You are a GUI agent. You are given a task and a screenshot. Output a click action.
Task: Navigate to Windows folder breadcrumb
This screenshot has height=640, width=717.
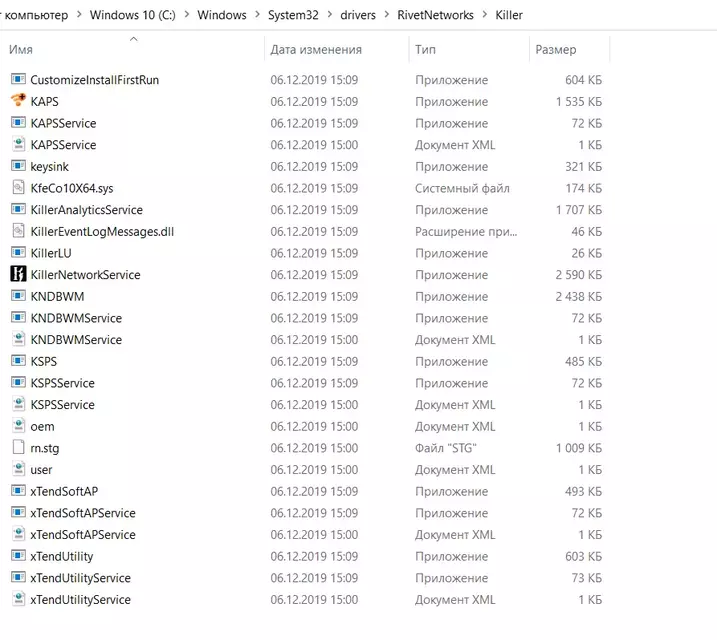[x=222, y=15]
